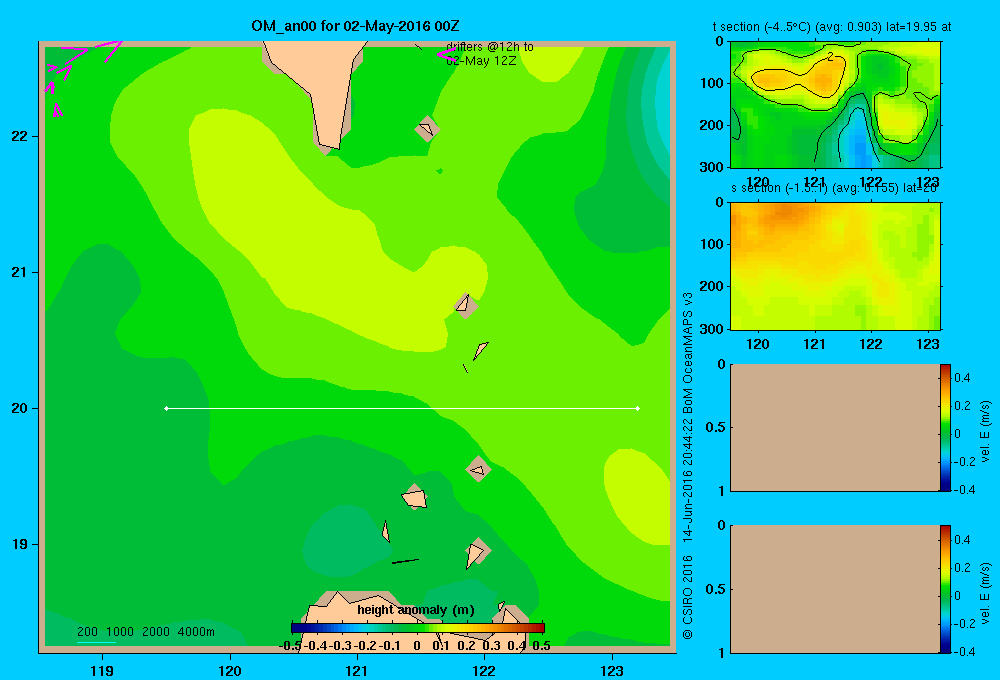Image resolution: width=1000 pixels, height=680 pixels.
Task: Click the lower empty velocity panel
Action: [835, 589]
